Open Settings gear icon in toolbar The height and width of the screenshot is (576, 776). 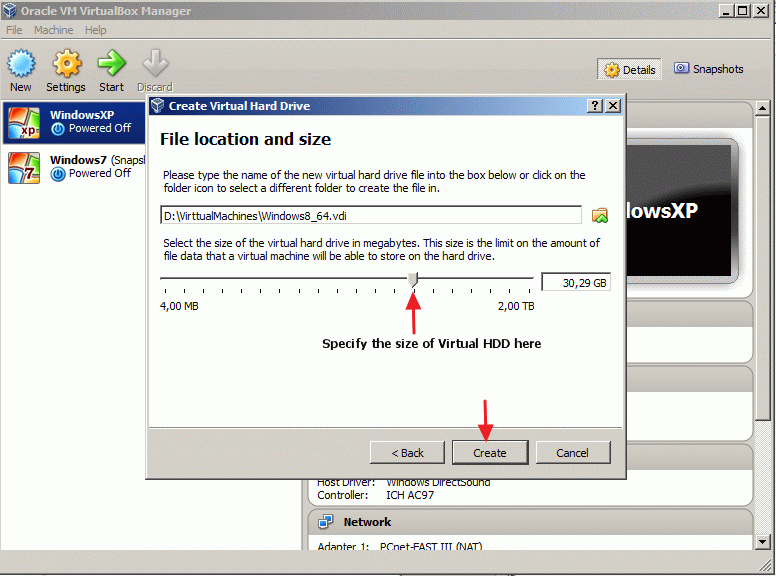pyautogui.click(x=67, y=64)
